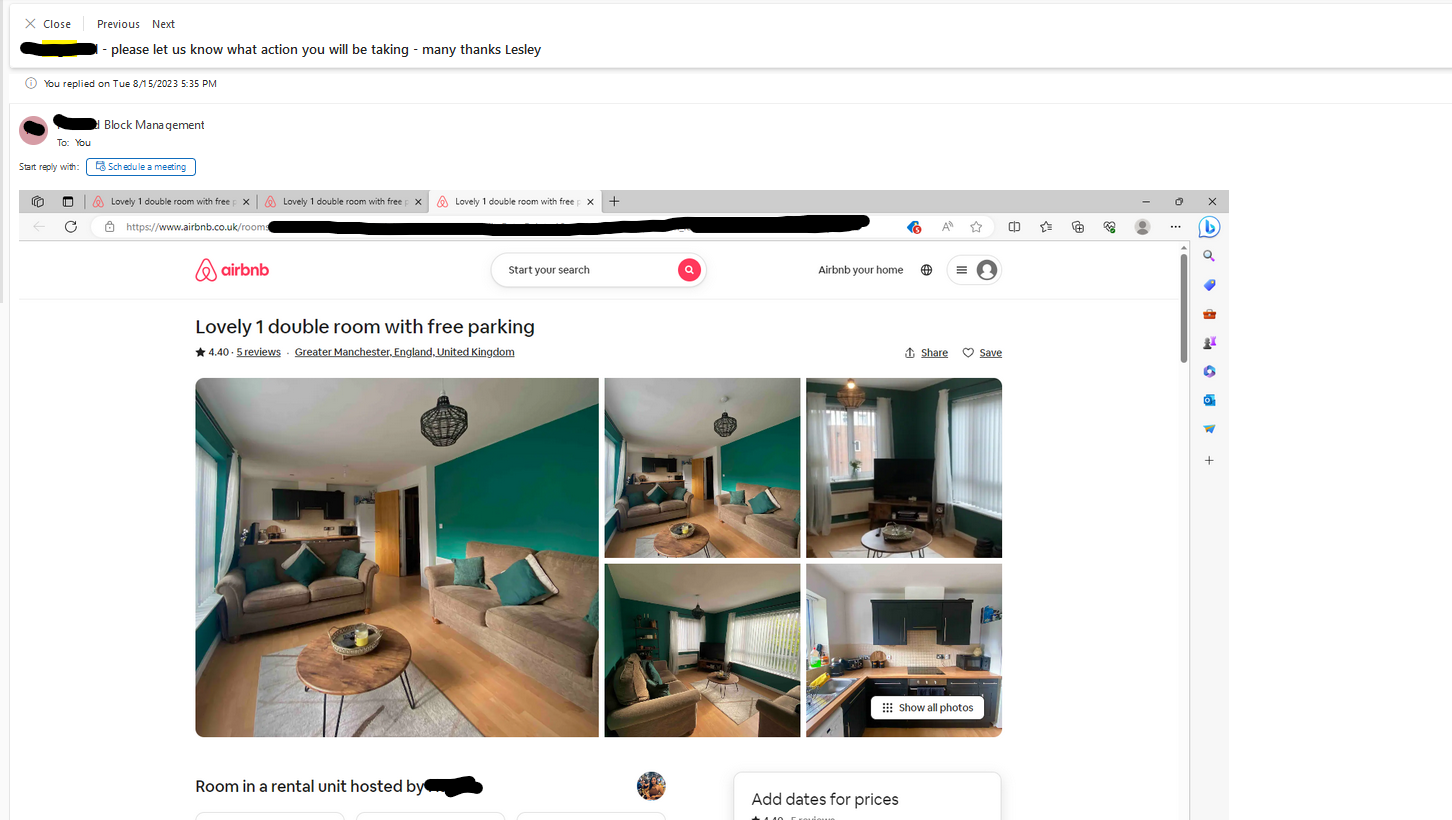The width and height of the screenshot is (1452, 820).
Task: Open Browser essentials heart icon
Action: [x=1109, y=227]
